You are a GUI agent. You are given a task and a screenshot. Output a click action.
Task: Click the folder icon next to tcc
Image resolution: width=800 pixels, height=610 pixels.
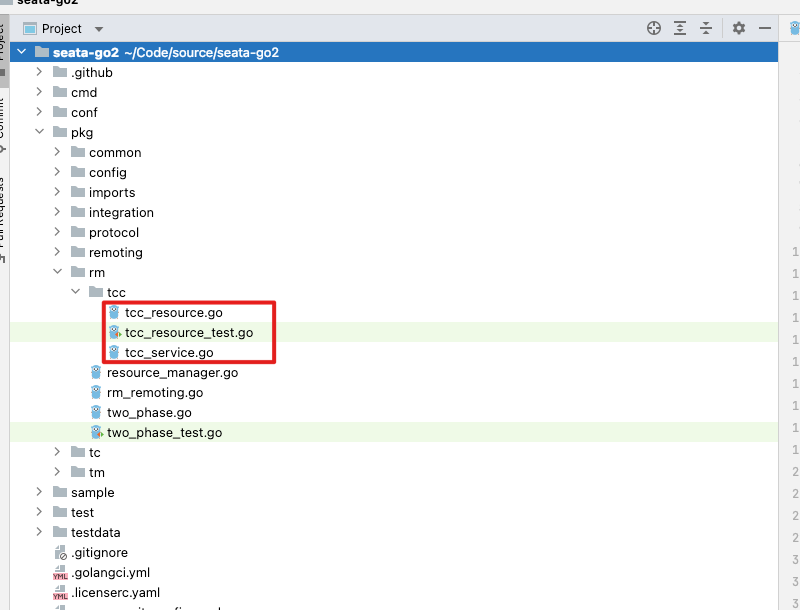[96, 292]
